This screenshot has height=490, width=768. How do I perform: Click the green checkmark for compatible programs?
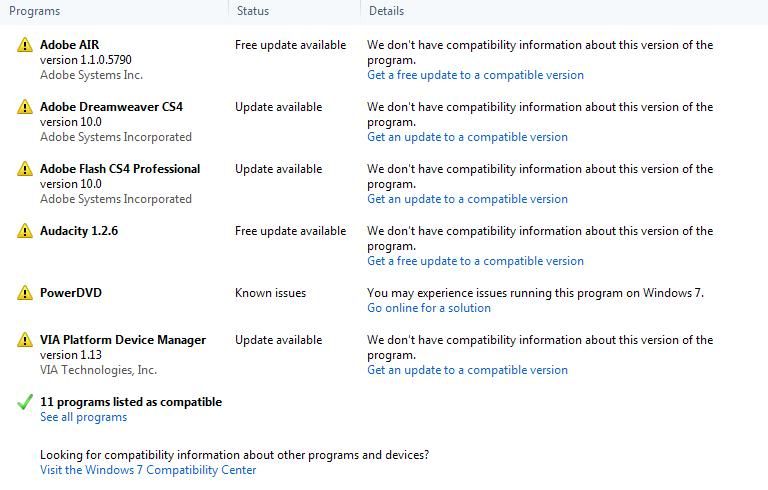click(25, 402)
